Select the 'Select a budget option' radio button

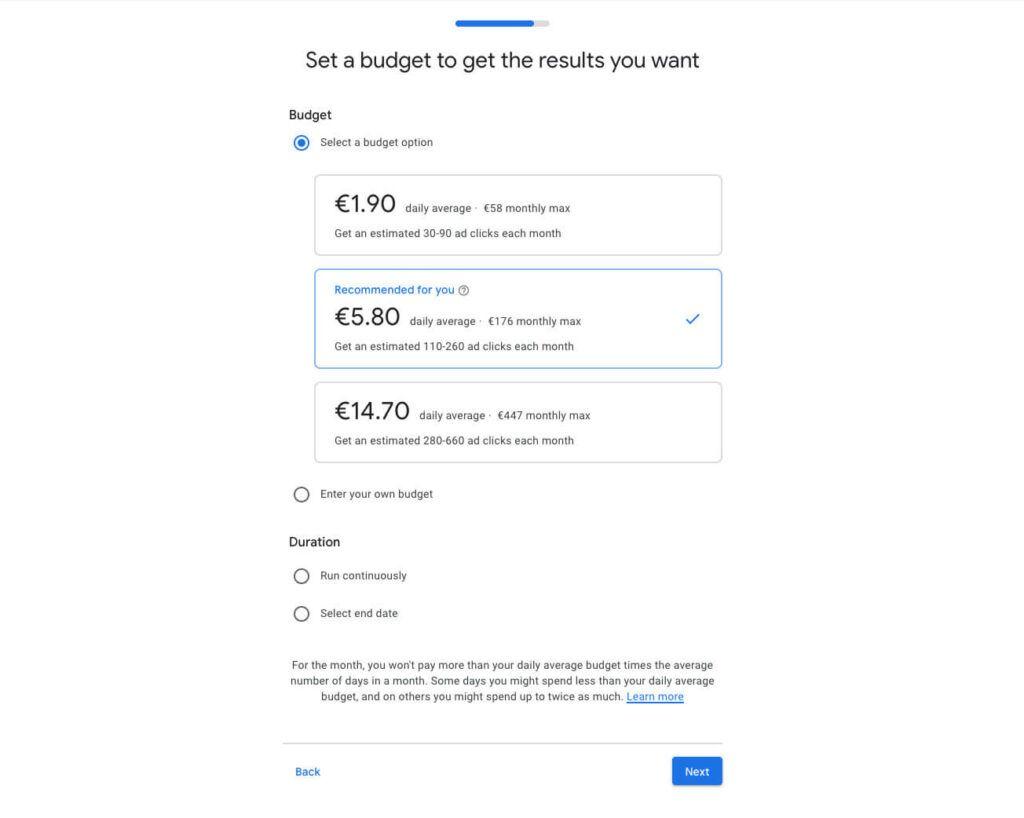point(301,142)
